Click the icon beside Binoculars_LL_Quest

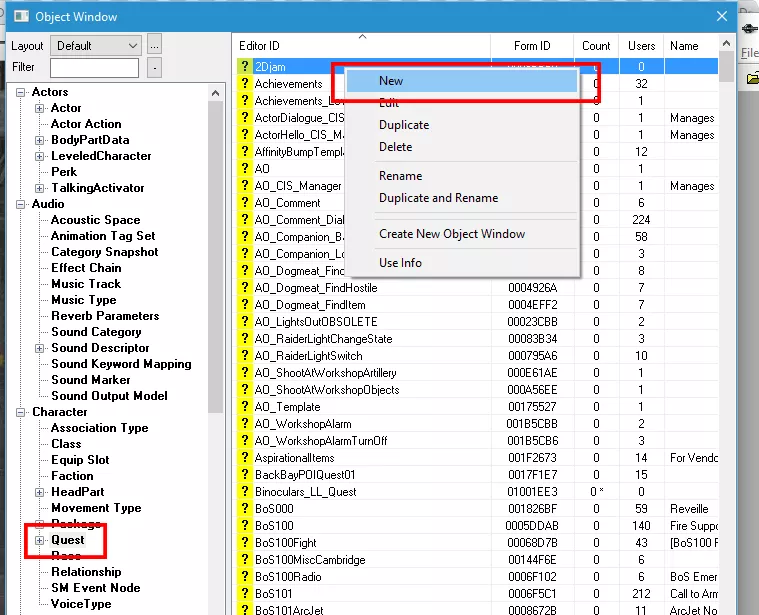pos(244,491)
